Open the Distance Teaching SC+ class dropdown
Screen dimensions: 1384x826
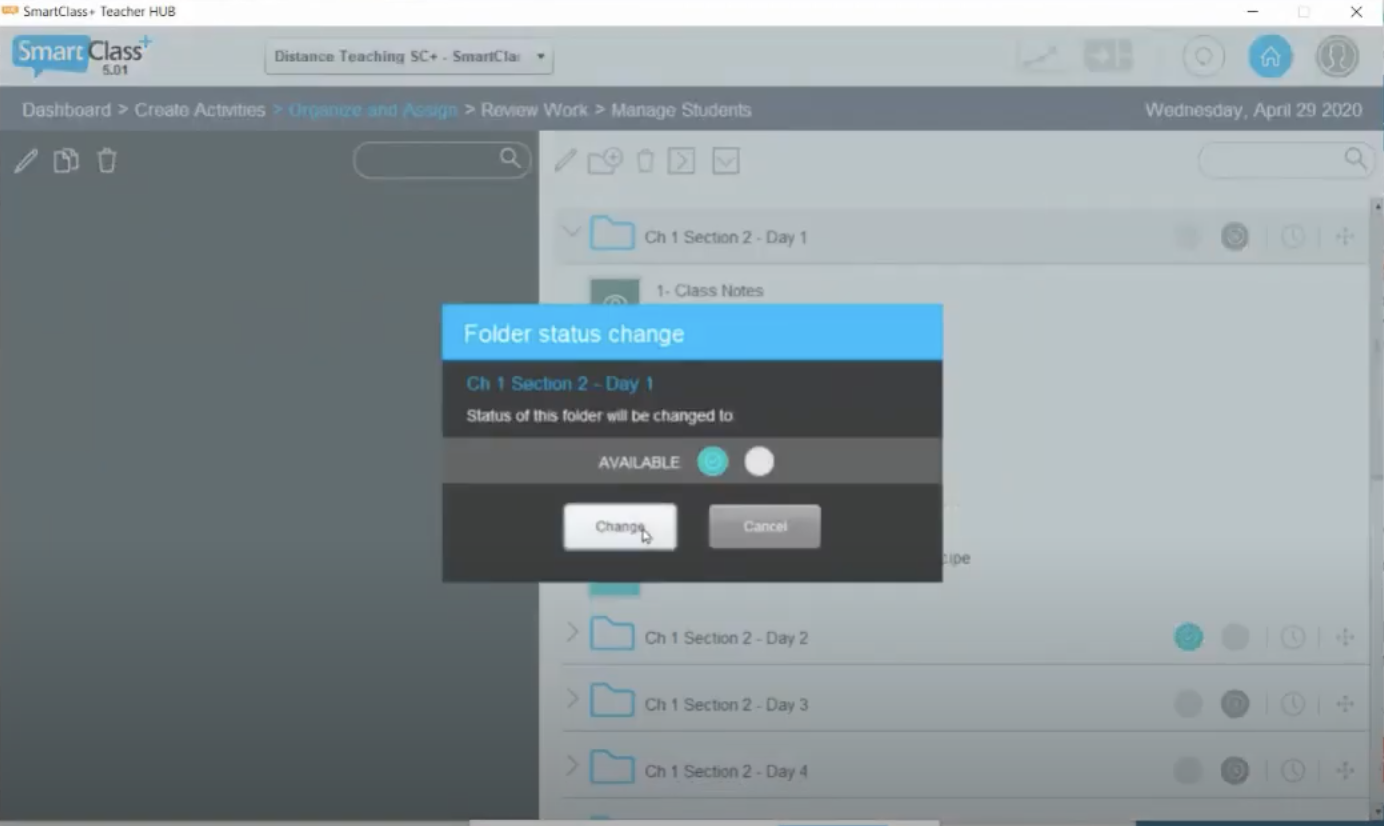409,57
